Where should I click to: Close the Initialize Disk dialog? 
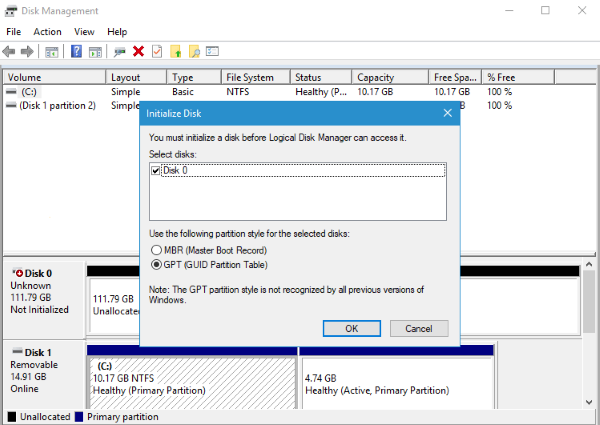(x=446, y=113)
